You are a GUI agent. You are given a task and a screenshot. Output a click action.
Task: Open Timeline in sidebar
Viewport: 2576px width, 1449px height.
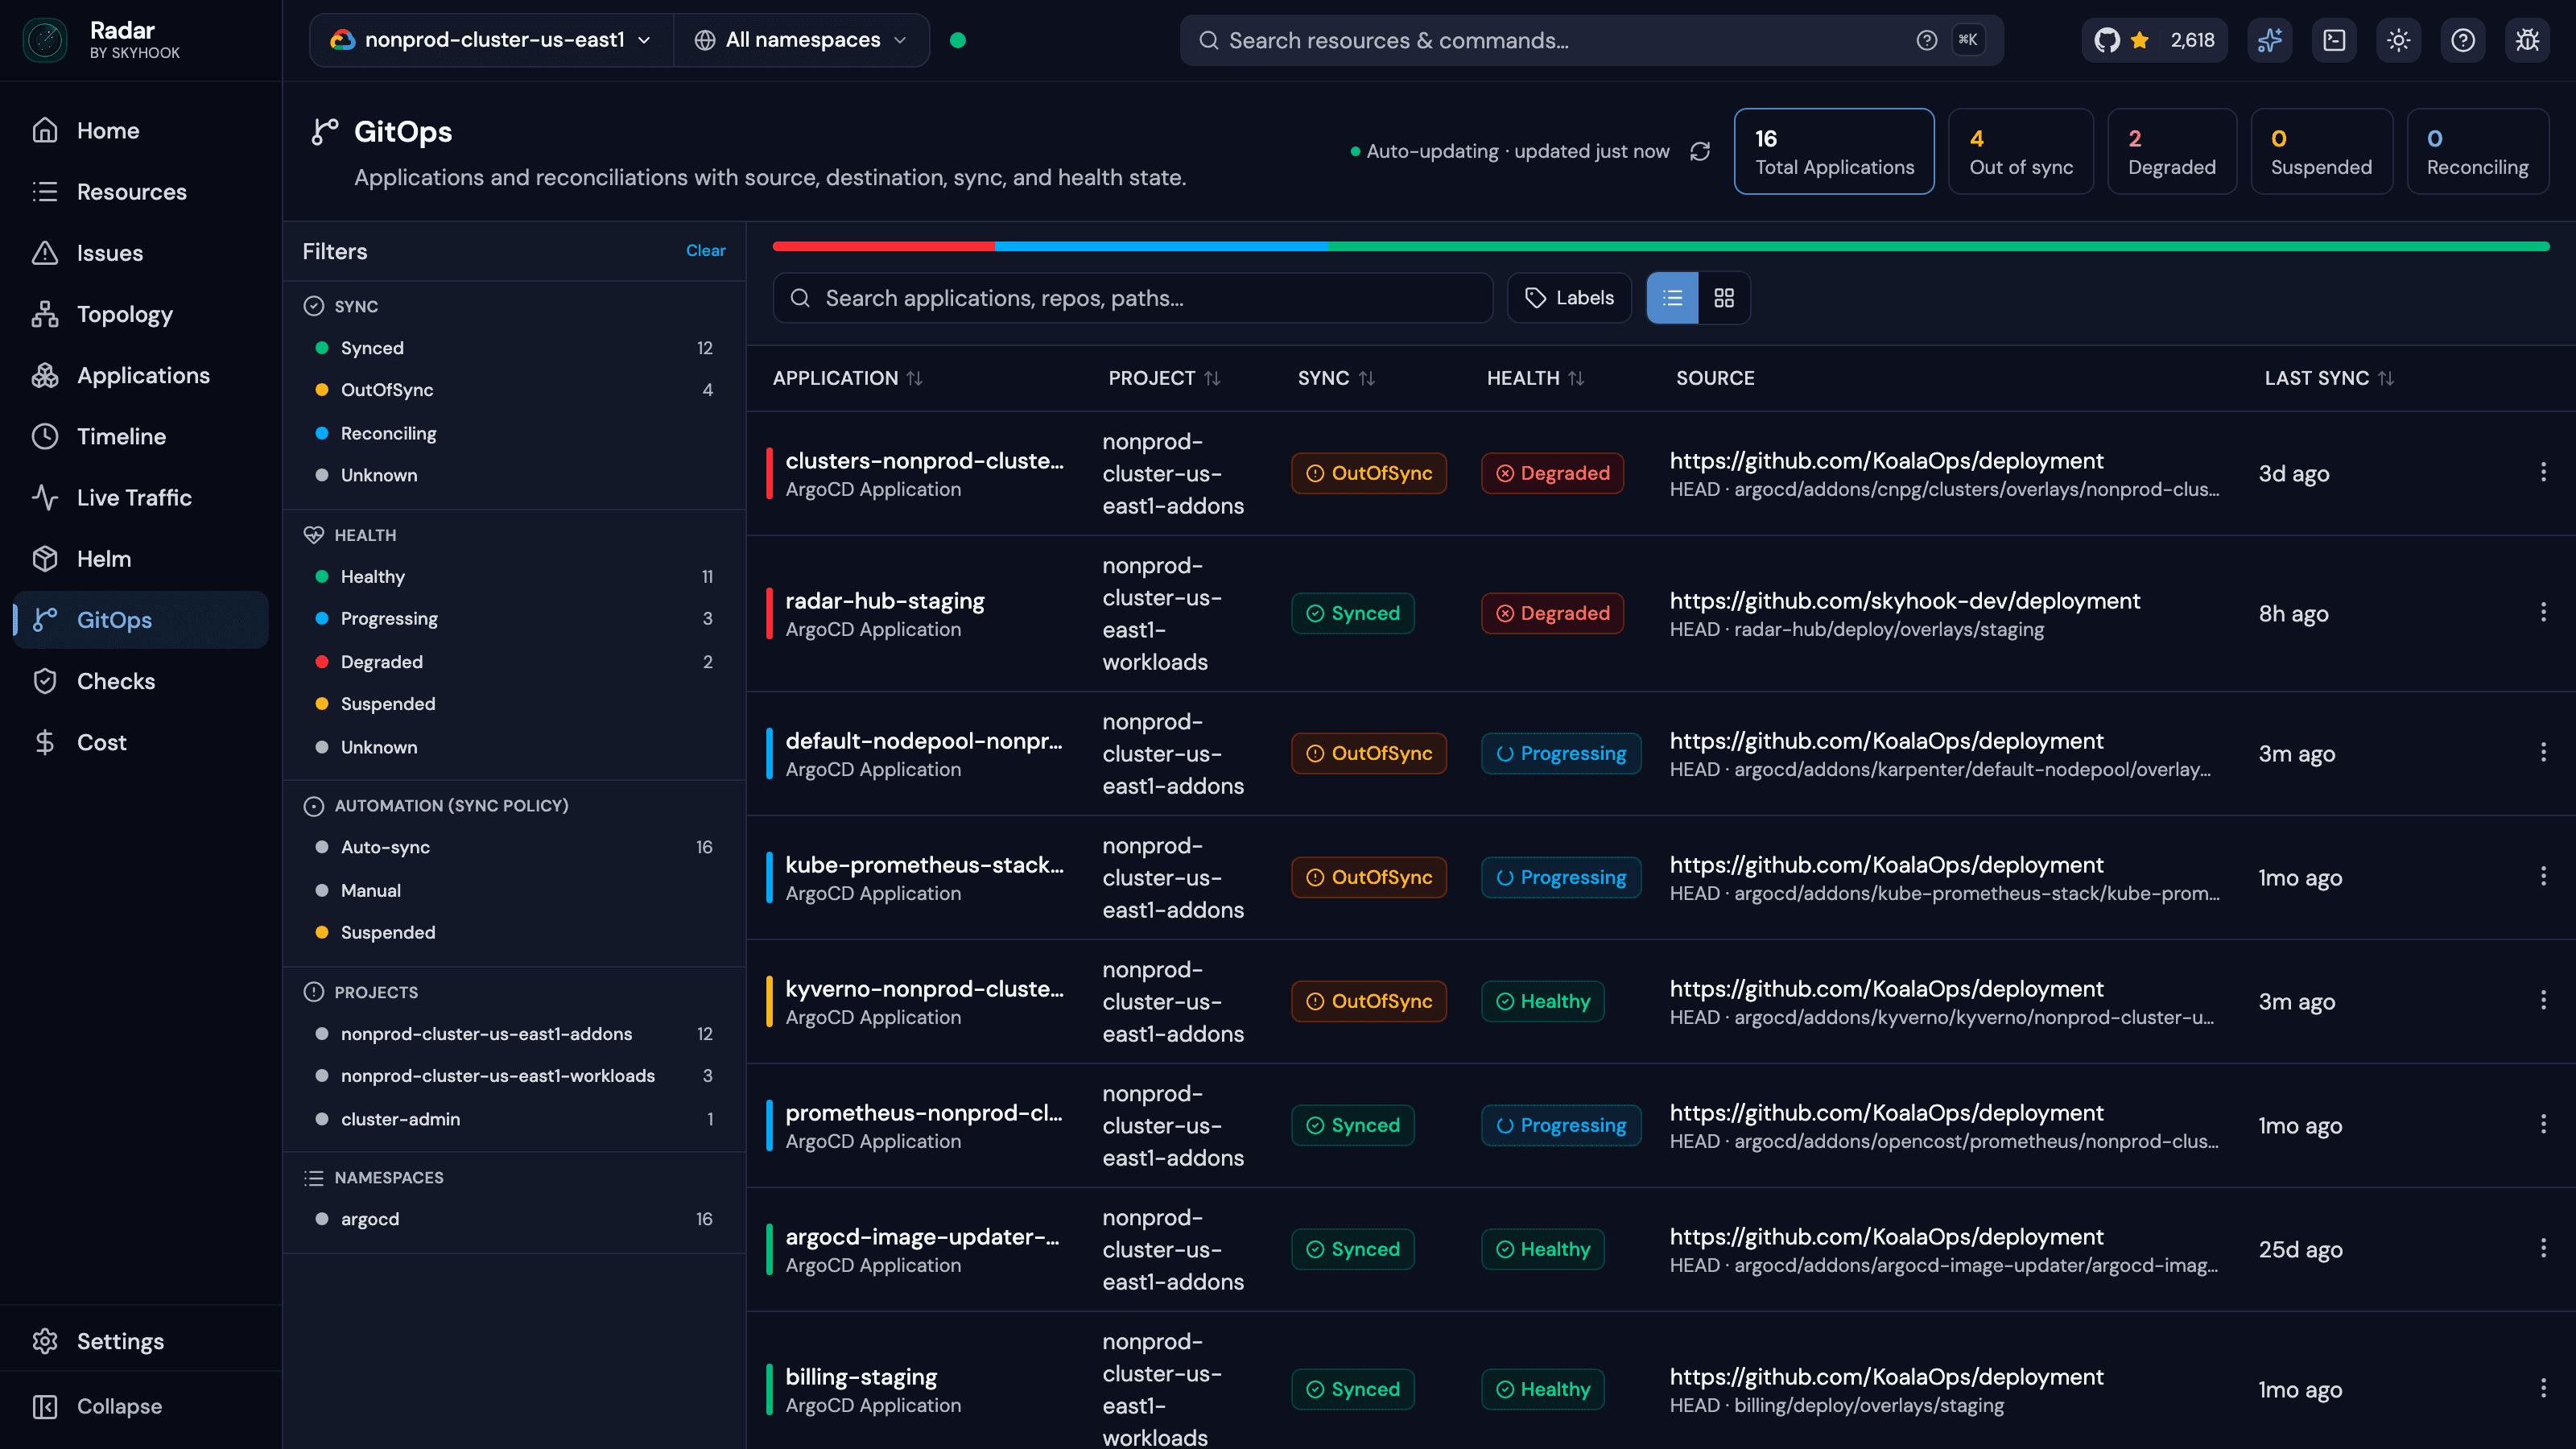click(x=141, y=436)
